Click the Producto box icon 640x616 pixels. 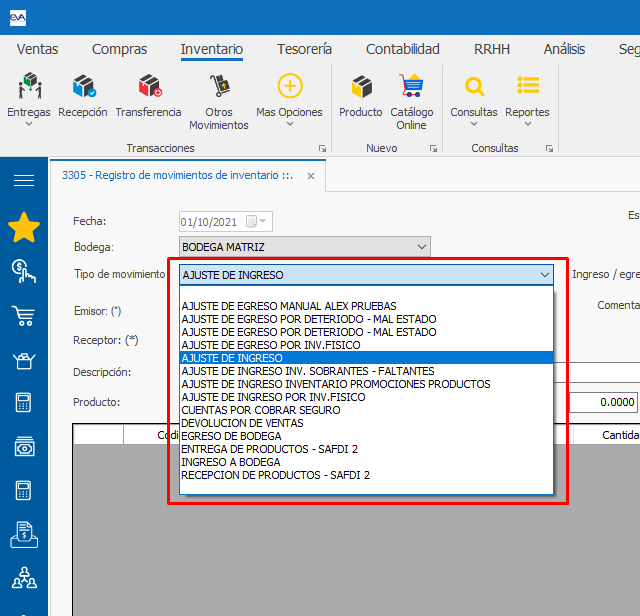click(360, 88)
